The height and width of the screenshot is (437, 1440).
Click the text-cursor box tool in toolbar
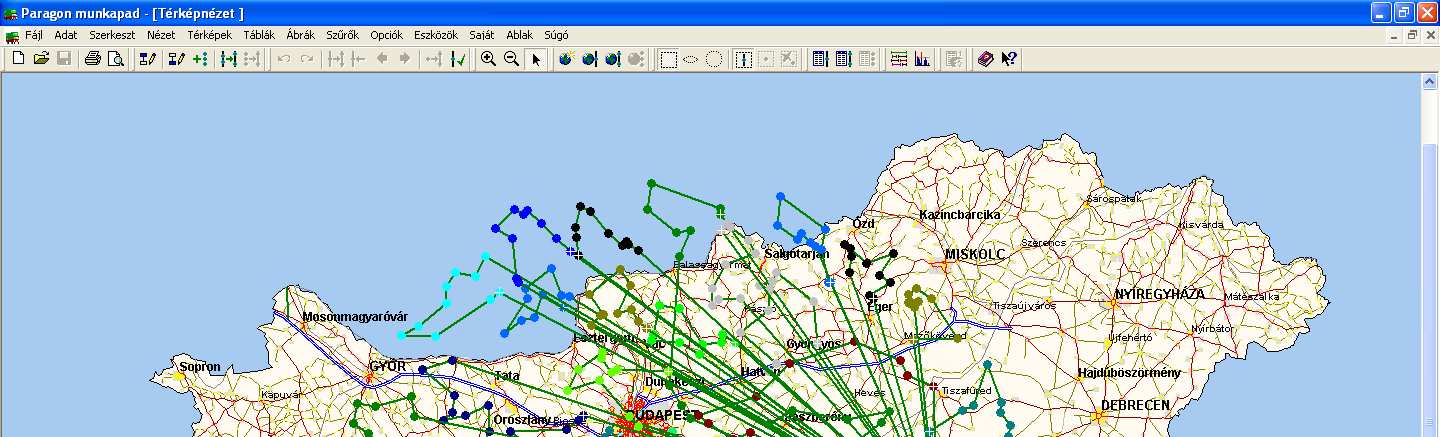pos(743,59)
